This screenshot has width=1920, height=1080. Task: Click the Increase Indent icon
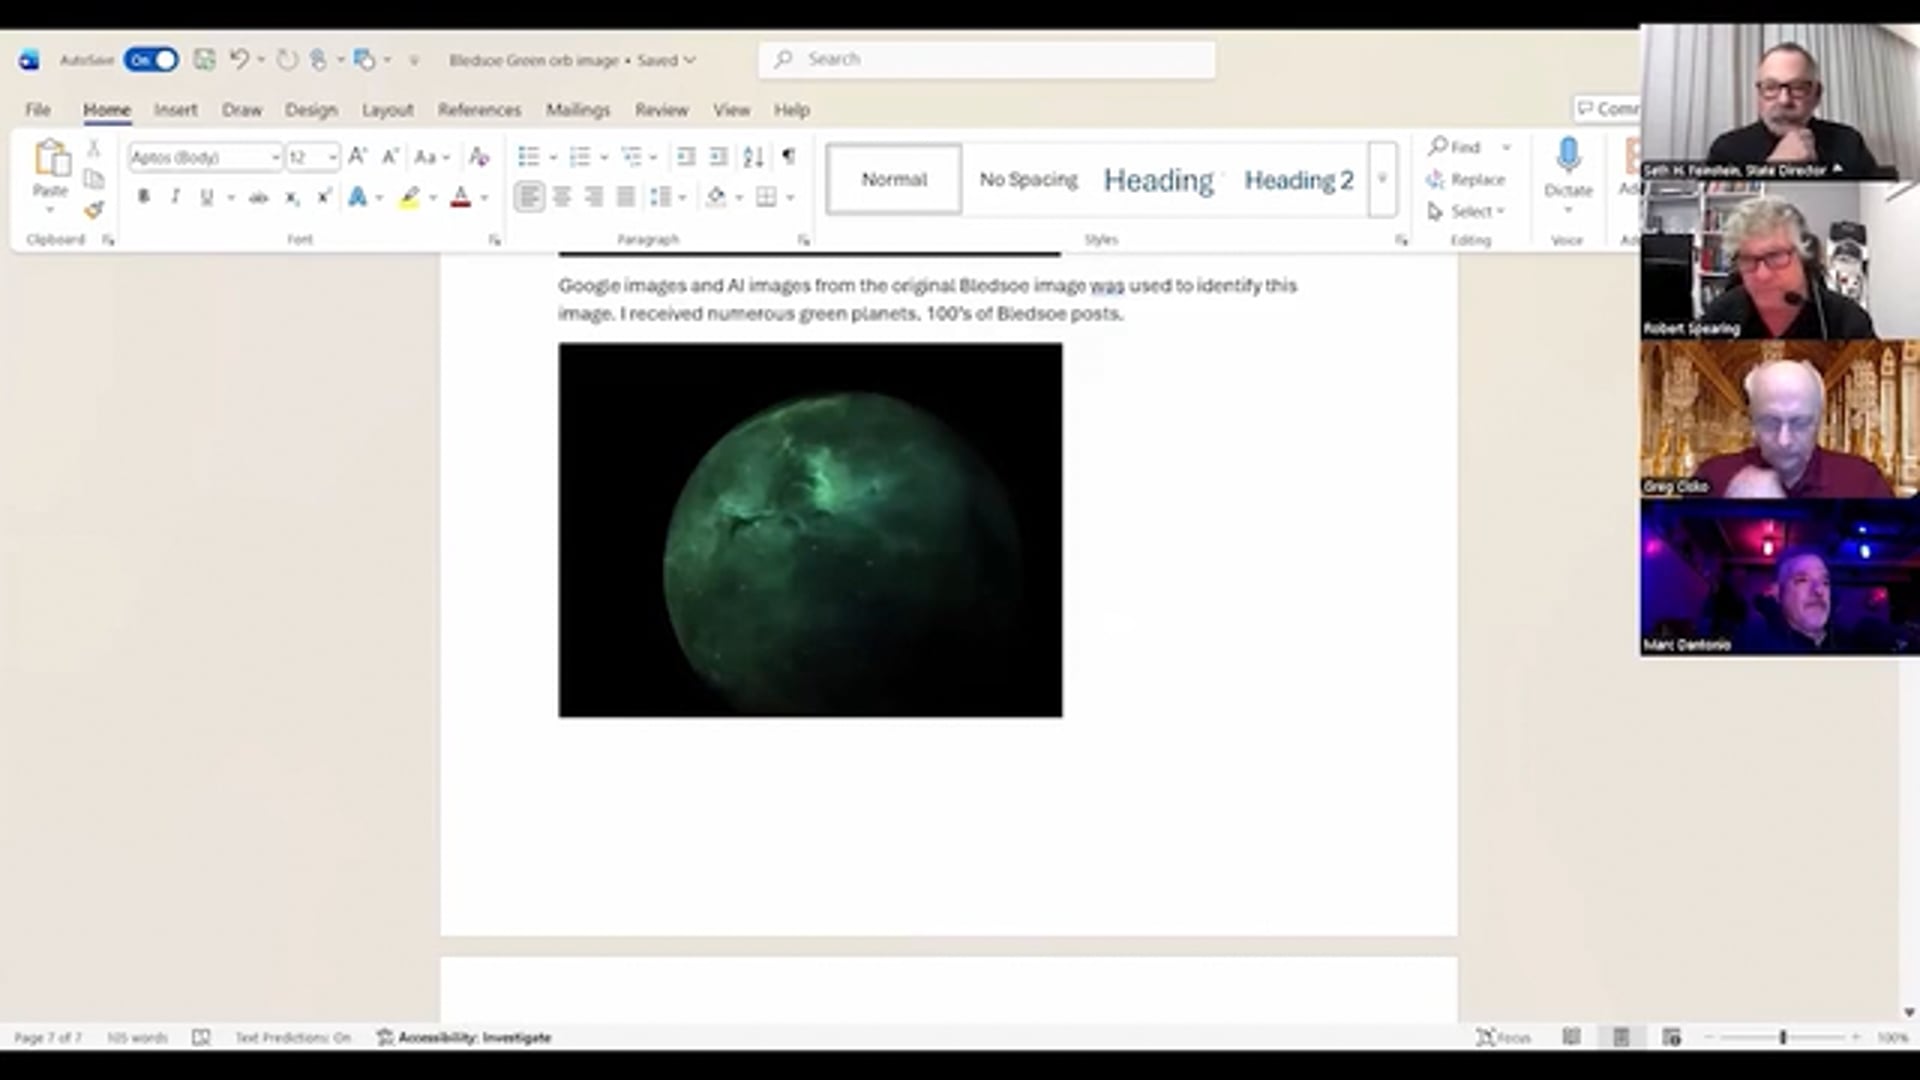coord(718,156)
